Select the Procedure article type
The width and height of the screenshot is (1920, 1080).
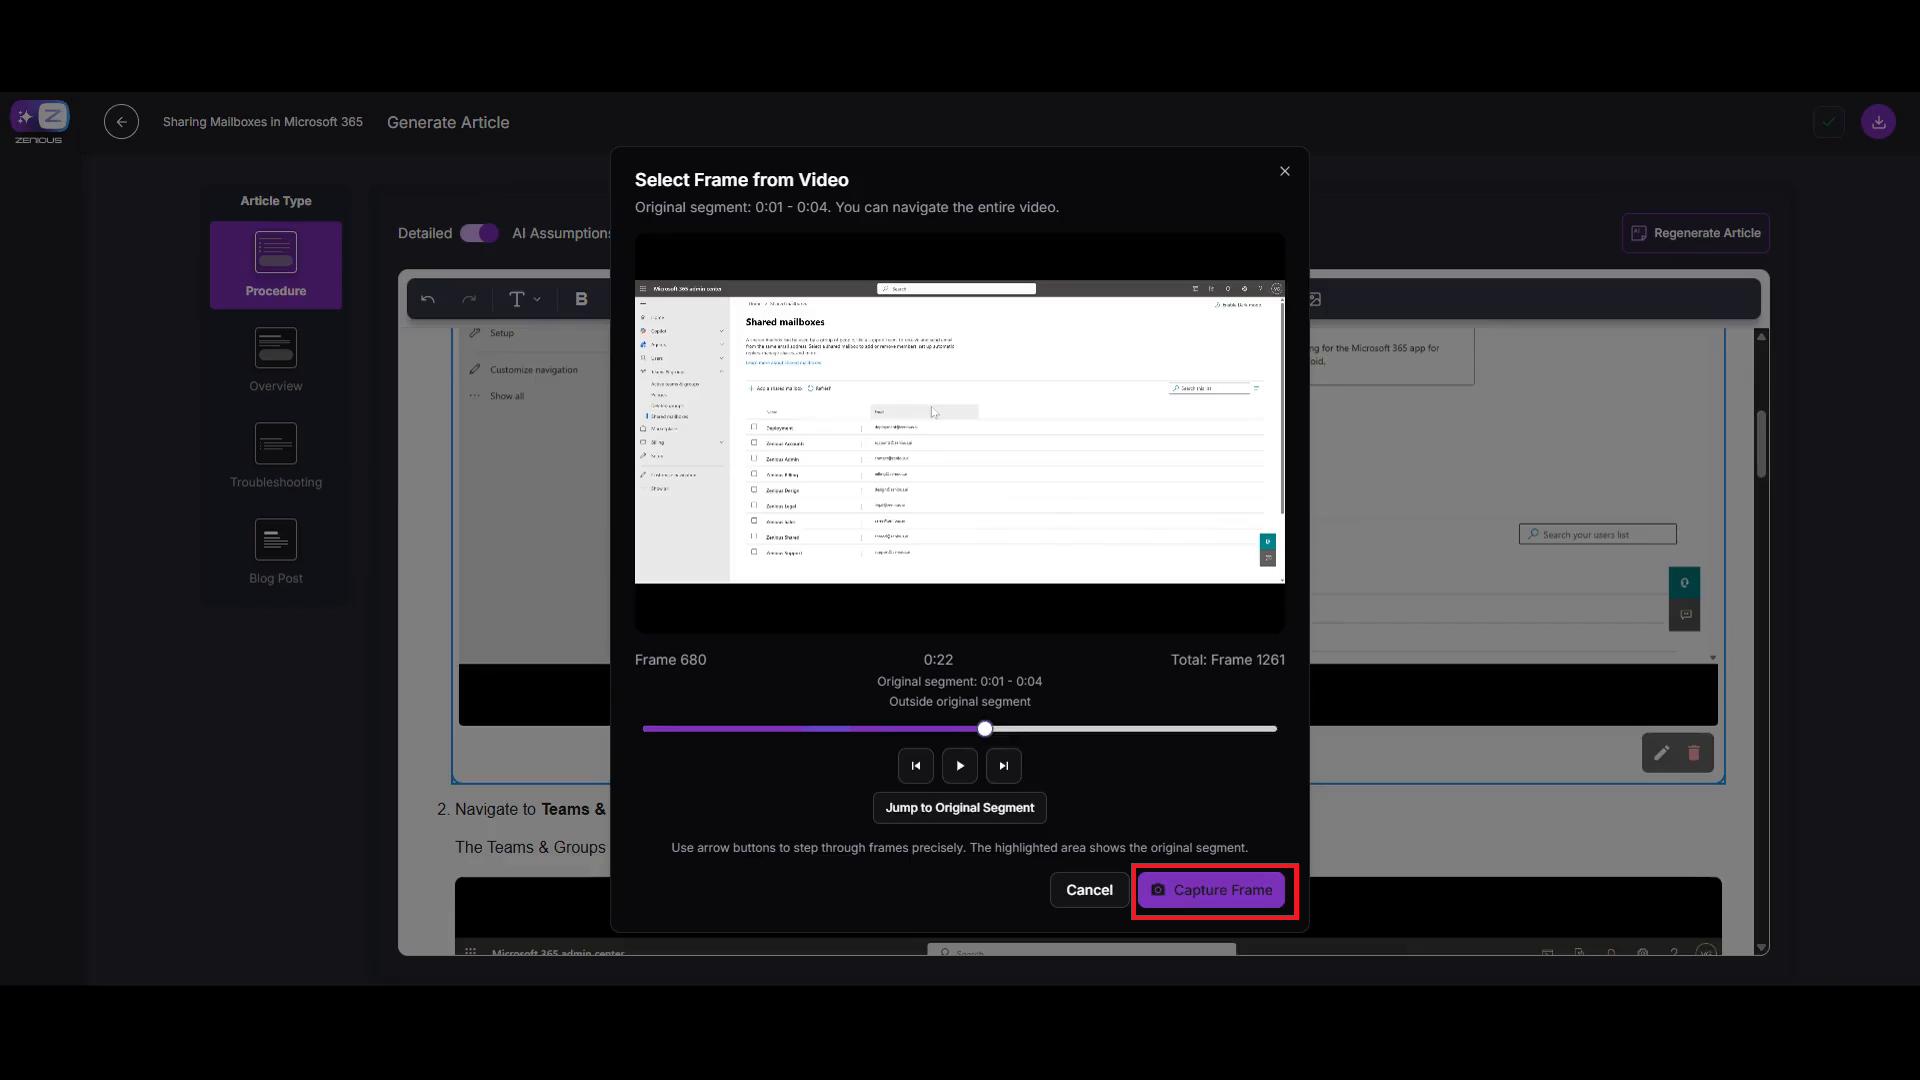pyautogui.click(x=276, y=265)
